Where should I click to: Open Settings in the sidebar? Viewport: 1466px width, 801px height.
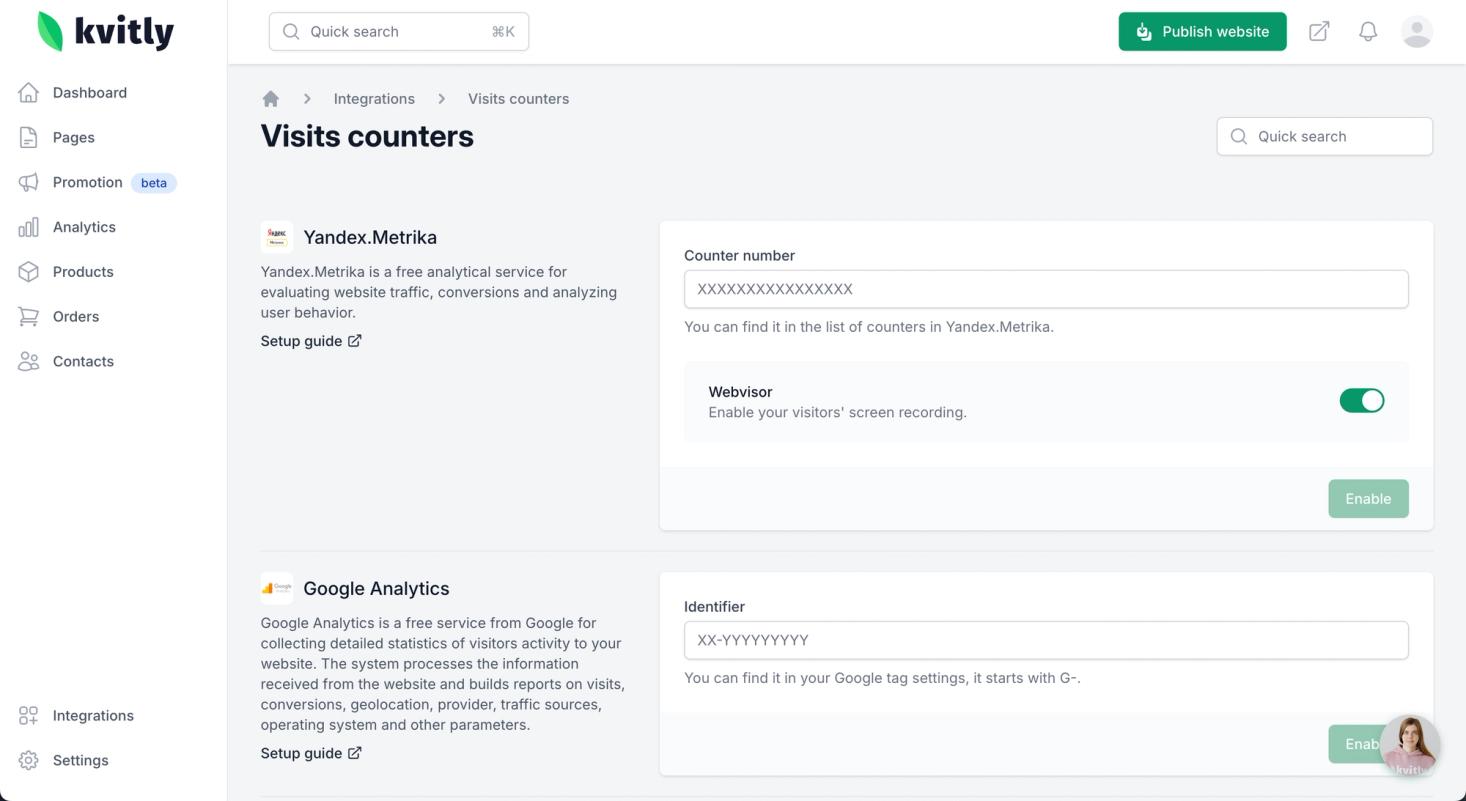pyautogui.click(x=81, y=761)
